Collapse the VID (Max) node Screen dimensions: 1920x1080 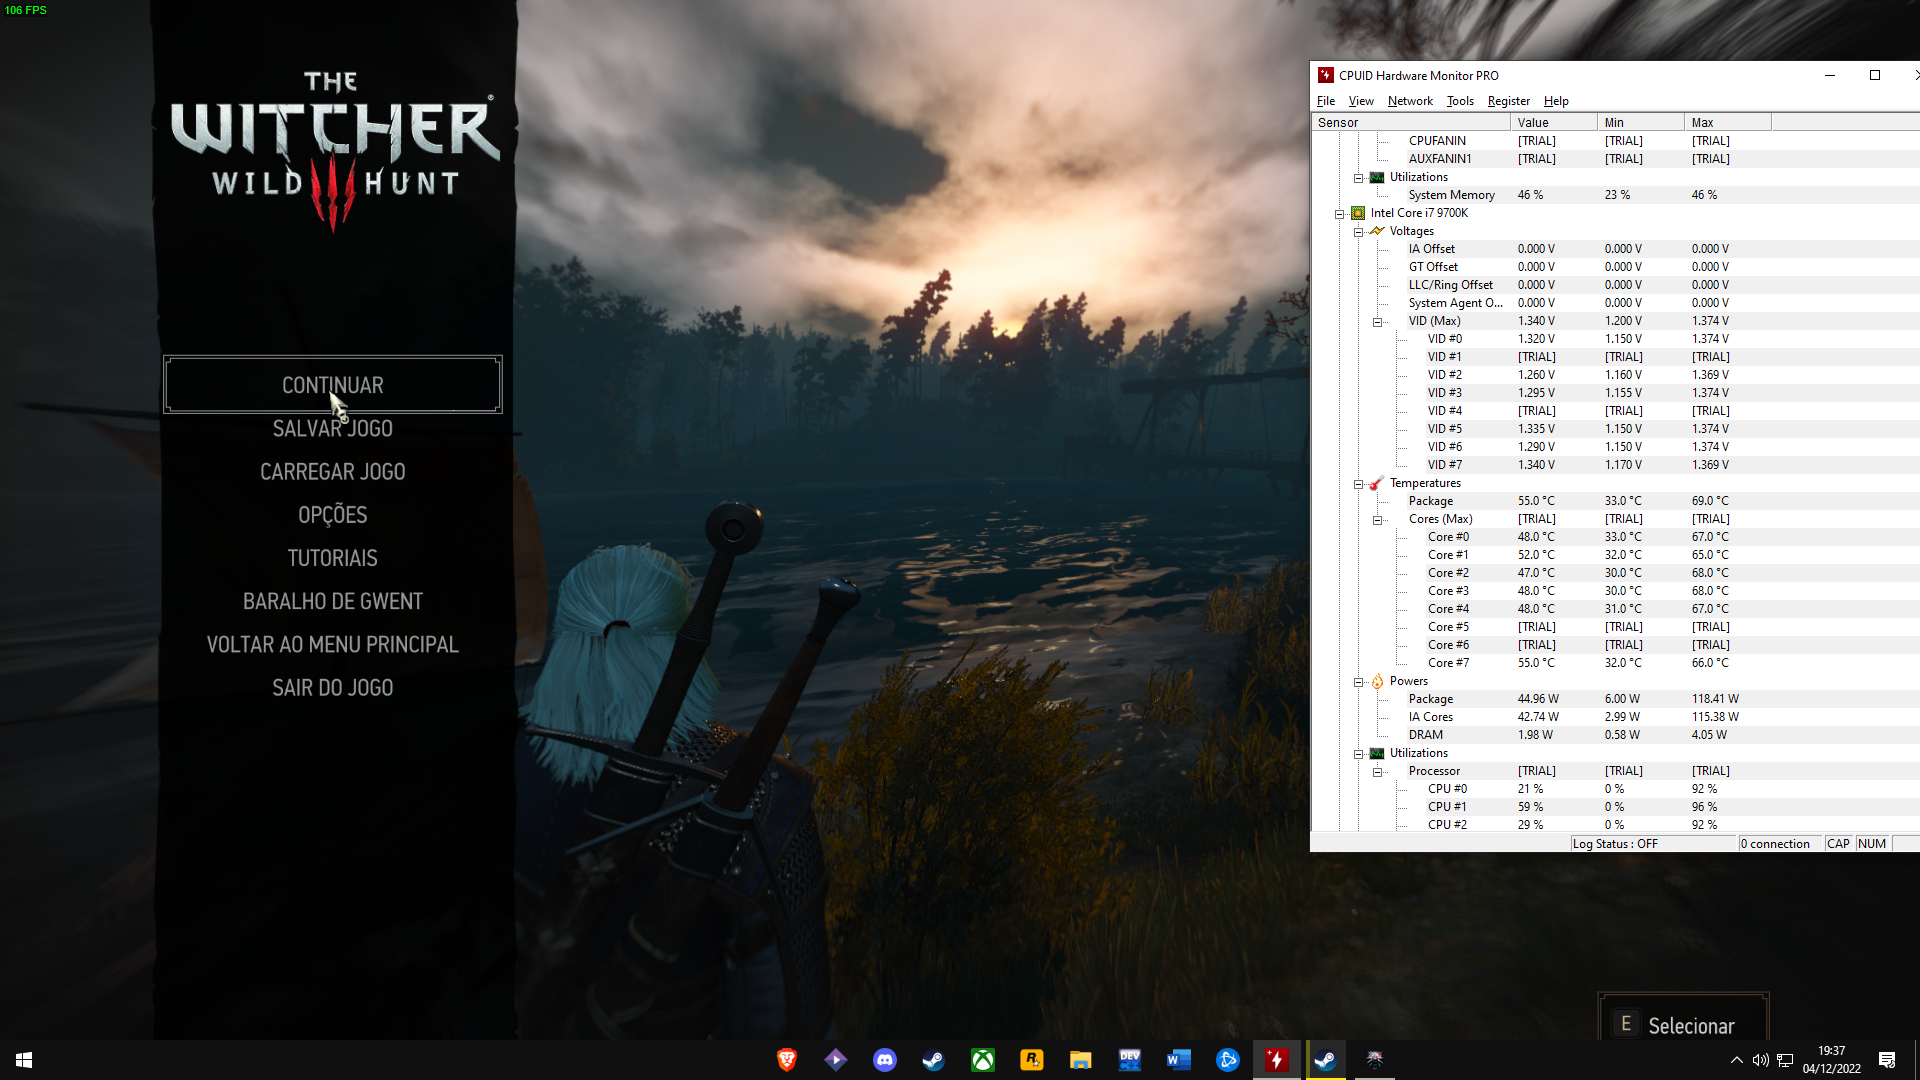1377,322
